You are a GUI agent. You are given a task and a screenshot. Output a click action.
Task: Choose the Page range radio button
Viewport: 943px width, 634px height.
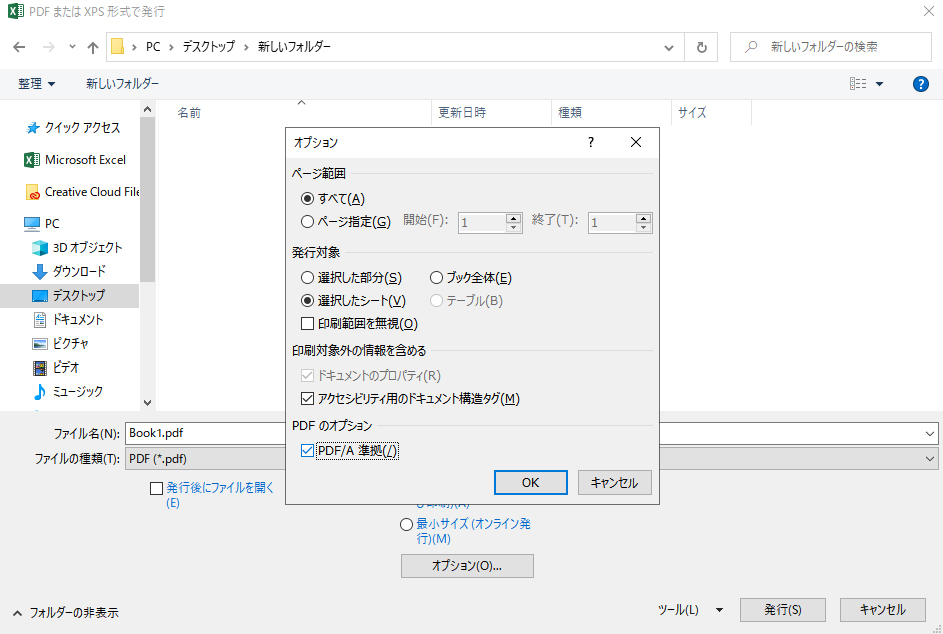tap(308, 222)
